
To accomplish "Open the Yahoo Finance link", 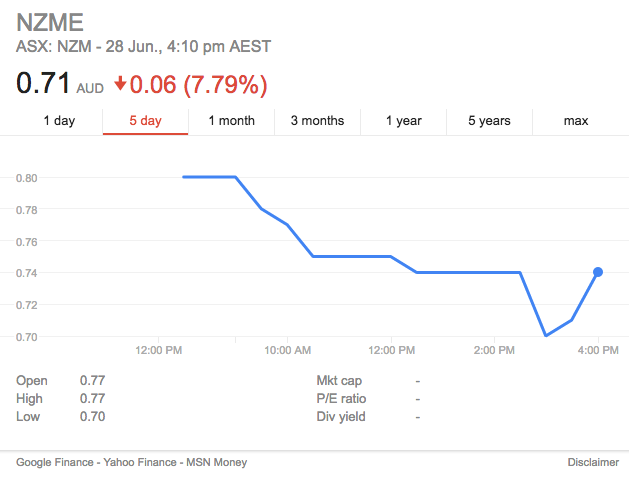I will [x=136, y=462].
